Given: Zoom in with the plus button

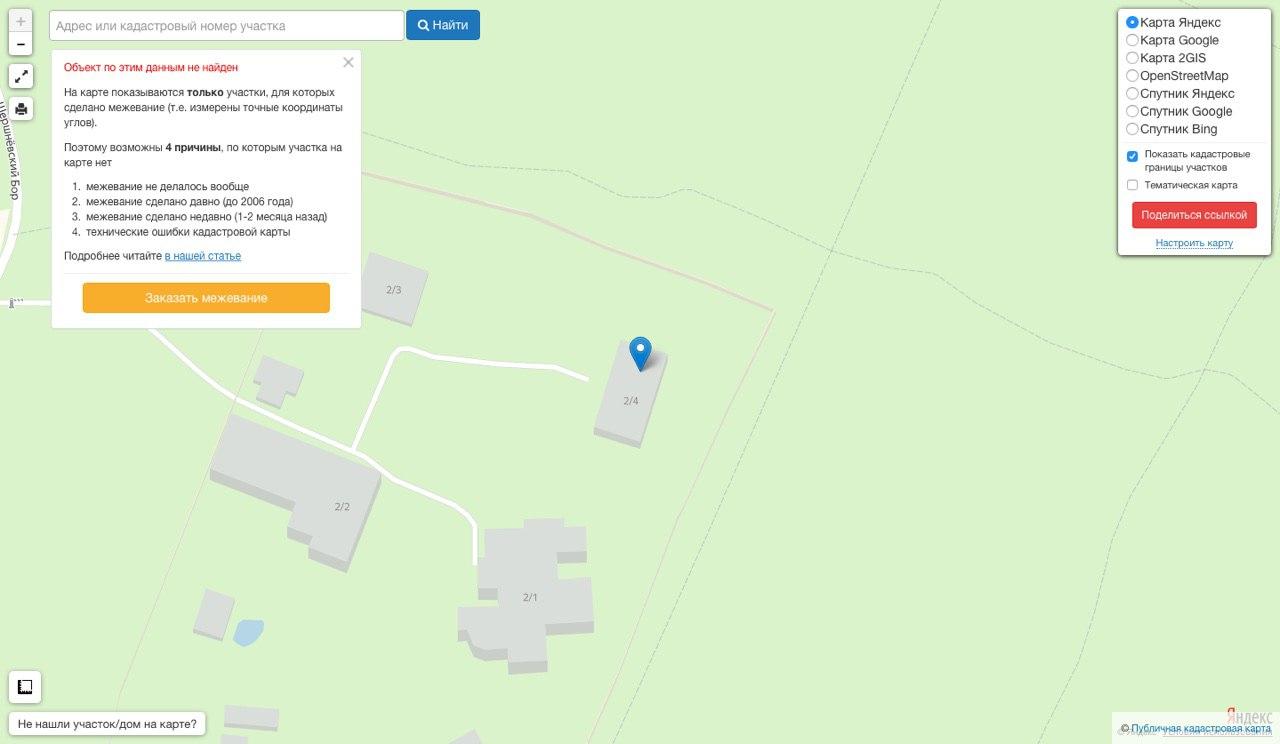Looking at the screenshot, I should [21, 21].
